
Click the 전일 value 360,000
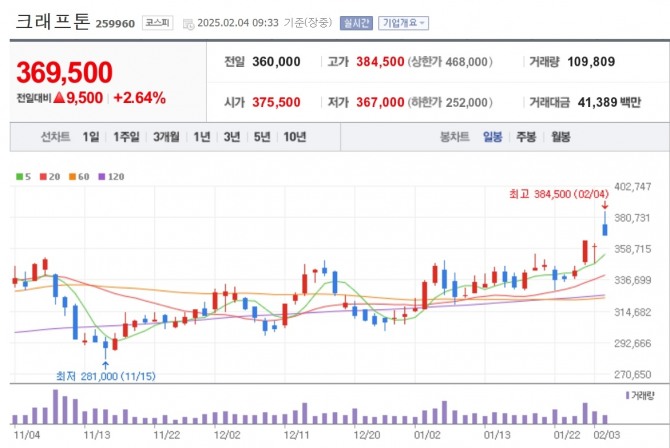(x=276, y=62)
